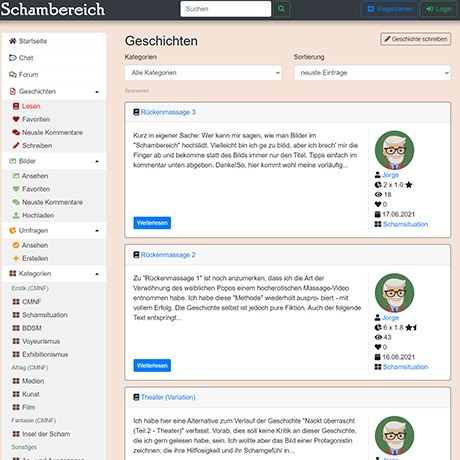460x460 pixels.
Task: Click author avatar on Rückenmassage 3
Action: point(394,150)
